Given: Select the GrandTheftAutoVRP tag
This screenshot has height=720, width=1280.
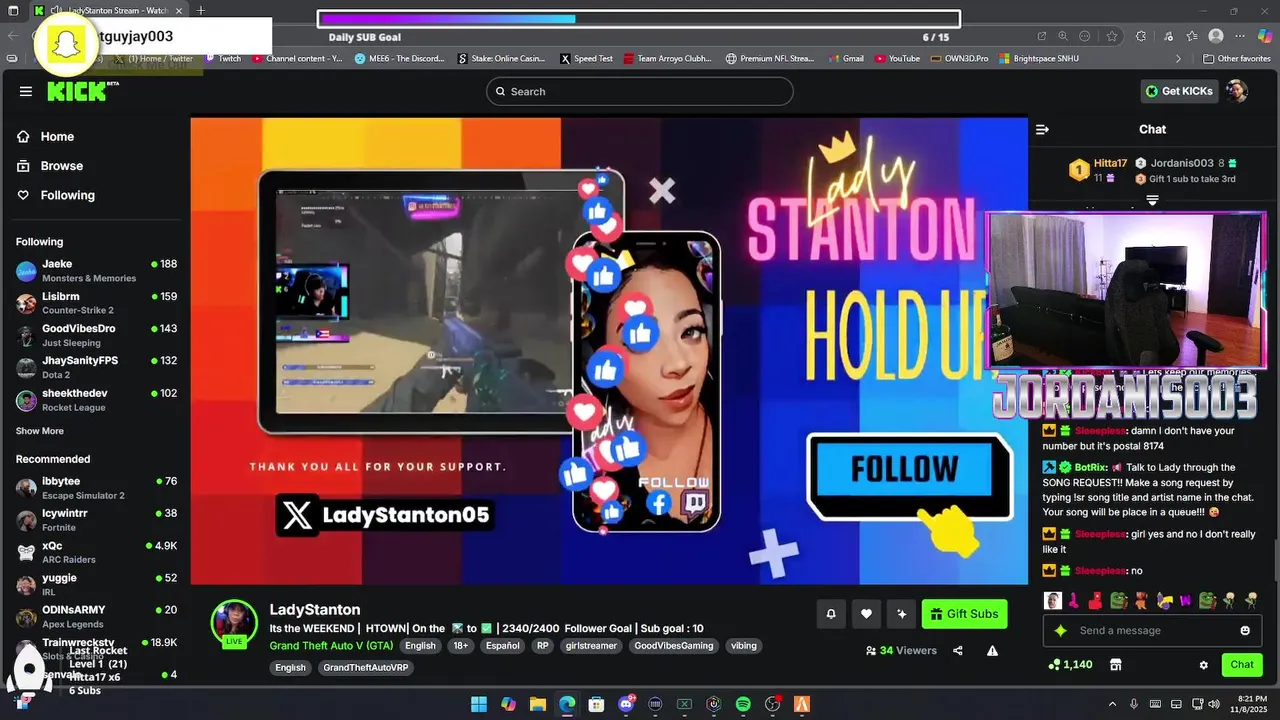Looking at the screenshot, I should tap(366, 668).
